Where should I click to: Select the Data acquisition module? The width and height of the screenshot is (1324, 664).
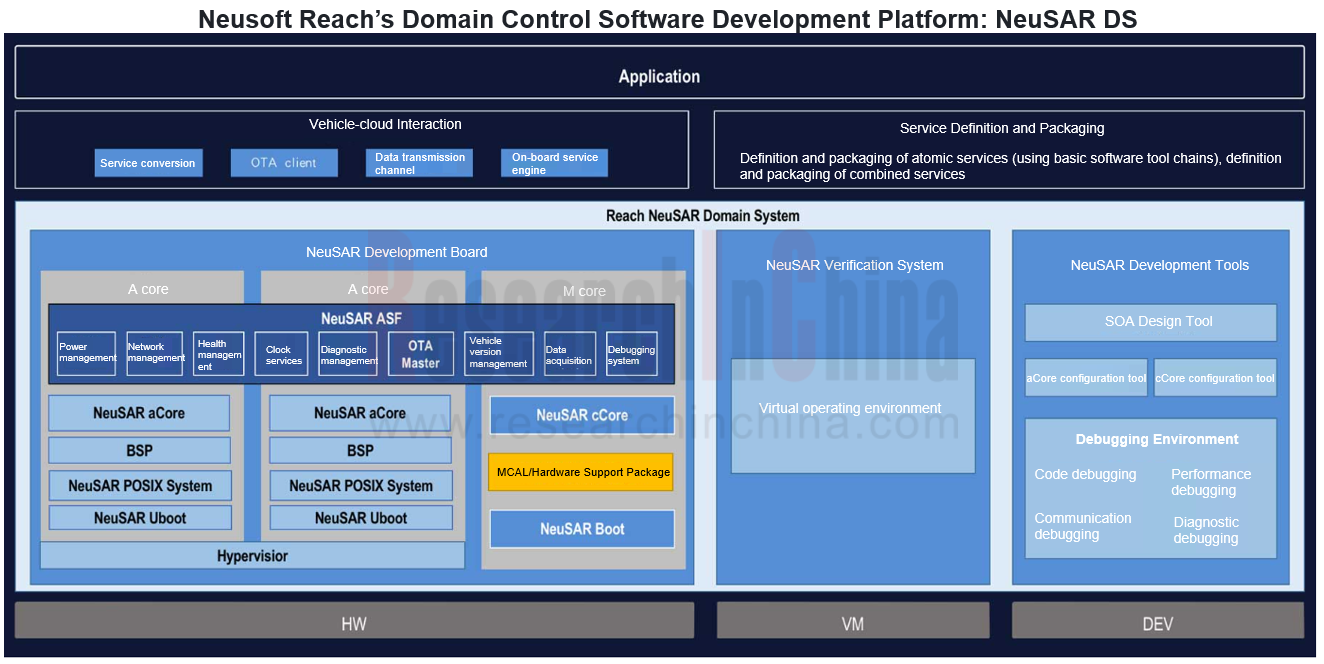(x=570, y=354)
